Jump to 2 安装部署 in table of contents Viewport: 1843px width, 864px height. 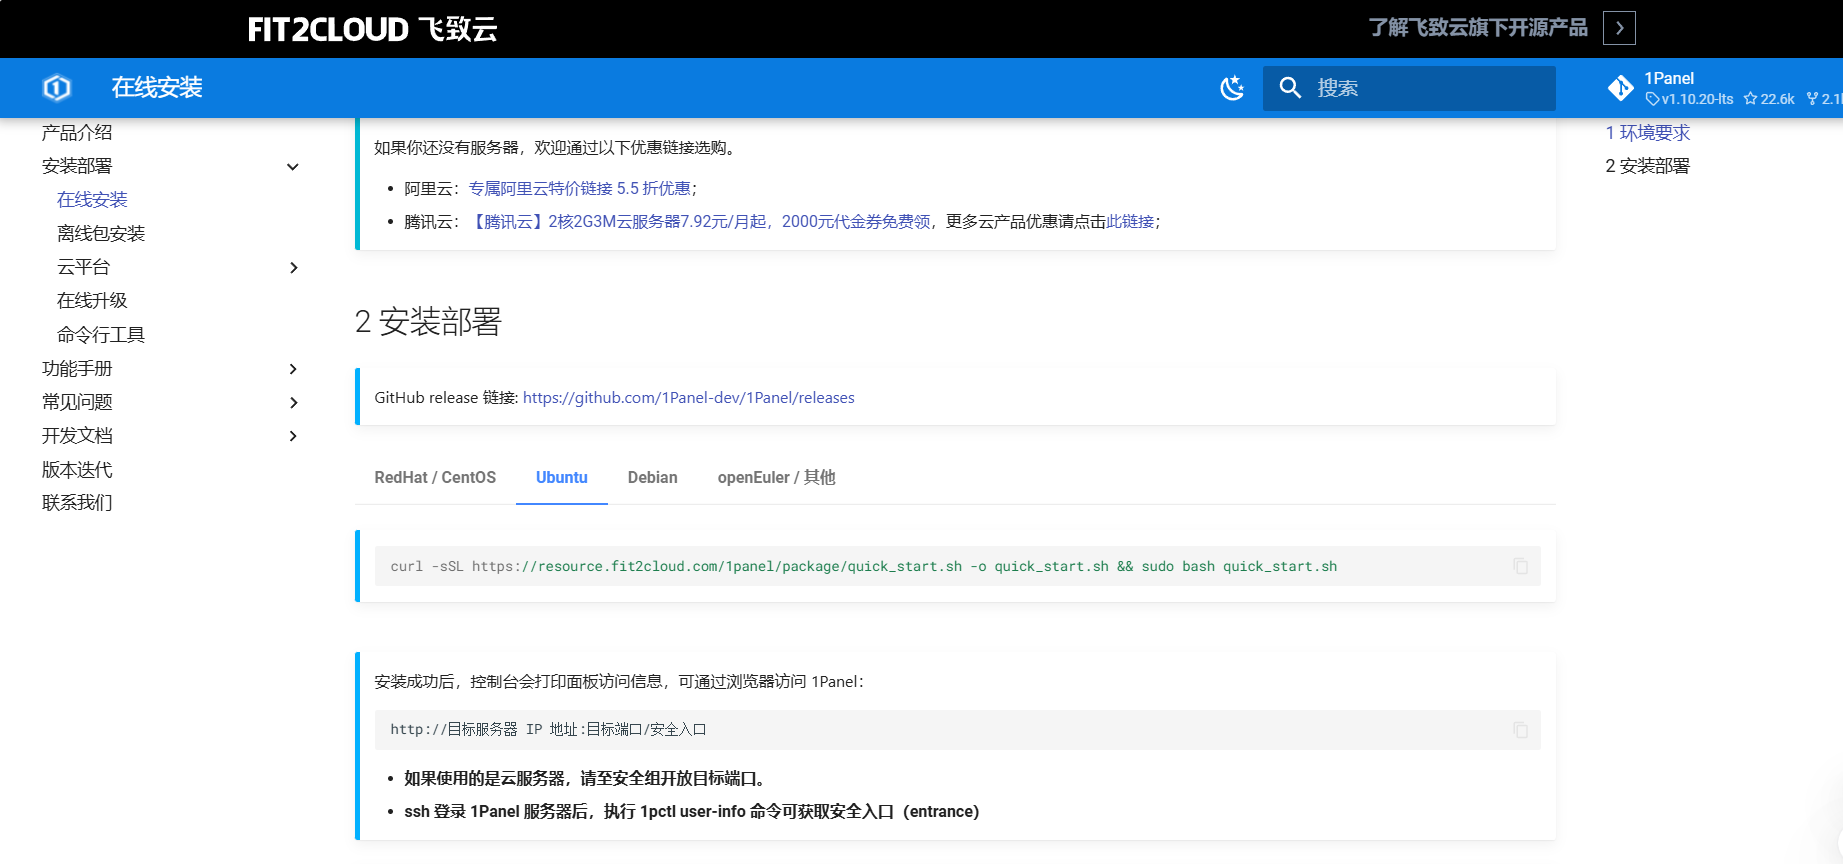(1648, 166)
